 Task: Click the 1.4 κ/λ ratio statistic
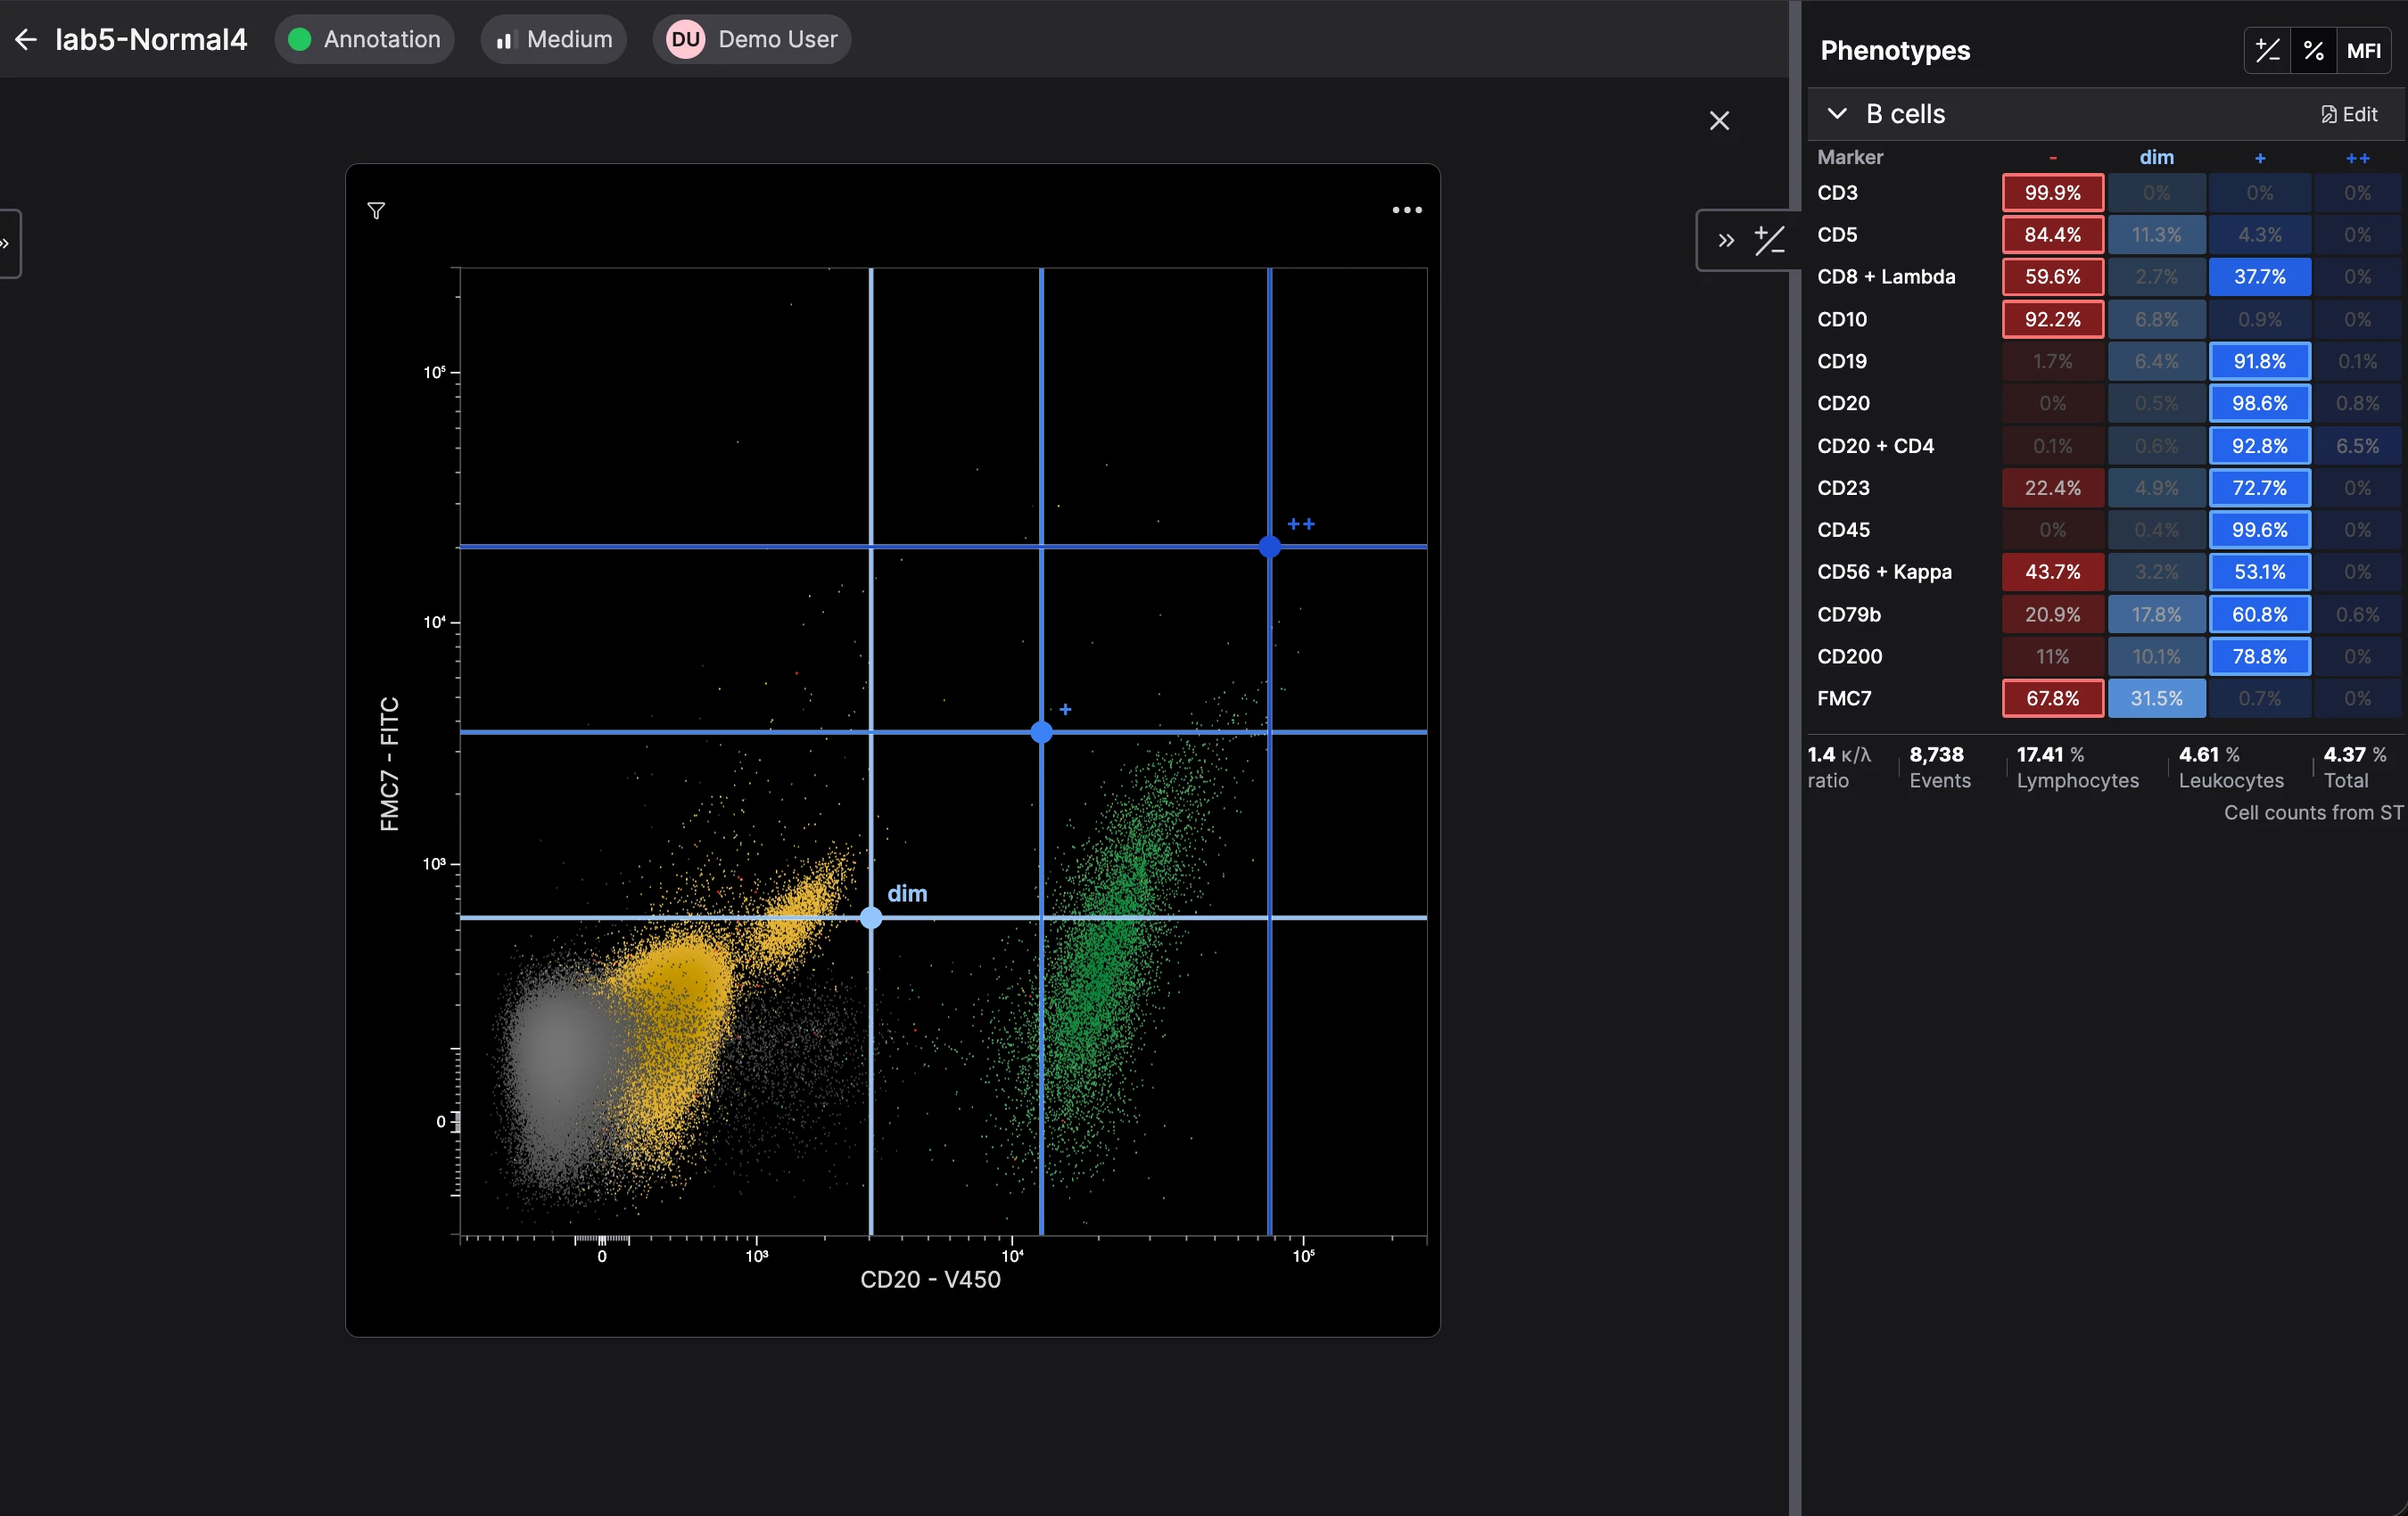pyautogui.click(x=1838, y=767)
